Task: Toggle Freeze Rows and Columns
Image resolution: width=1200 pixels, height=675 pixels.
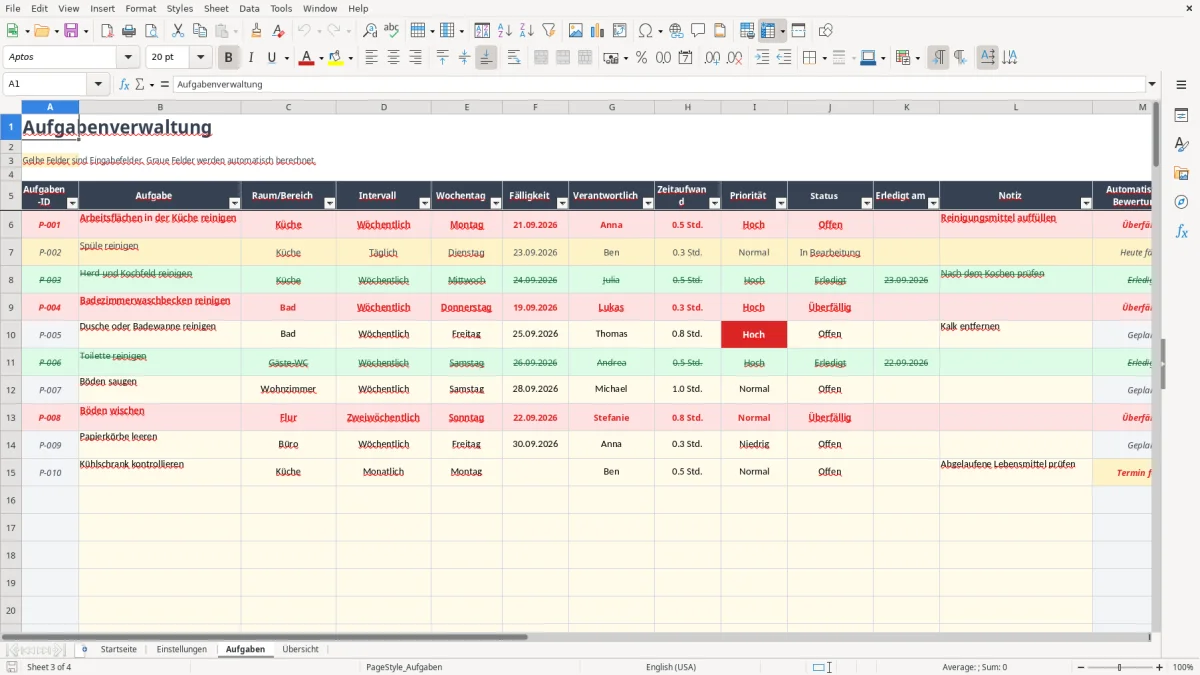Action: click(x=768, y=31)
